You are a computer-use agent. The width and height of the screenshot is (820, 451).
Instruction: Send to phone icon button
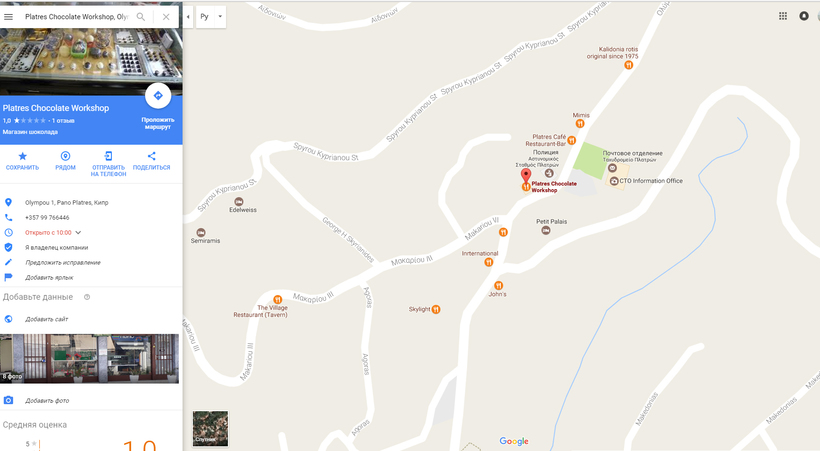coord(108,156)
